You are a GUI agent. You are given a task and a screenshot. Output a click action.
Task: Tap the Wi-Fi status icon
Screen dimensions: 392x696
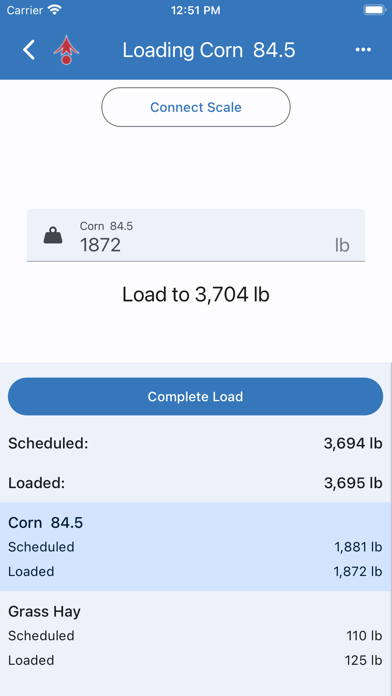55,10
